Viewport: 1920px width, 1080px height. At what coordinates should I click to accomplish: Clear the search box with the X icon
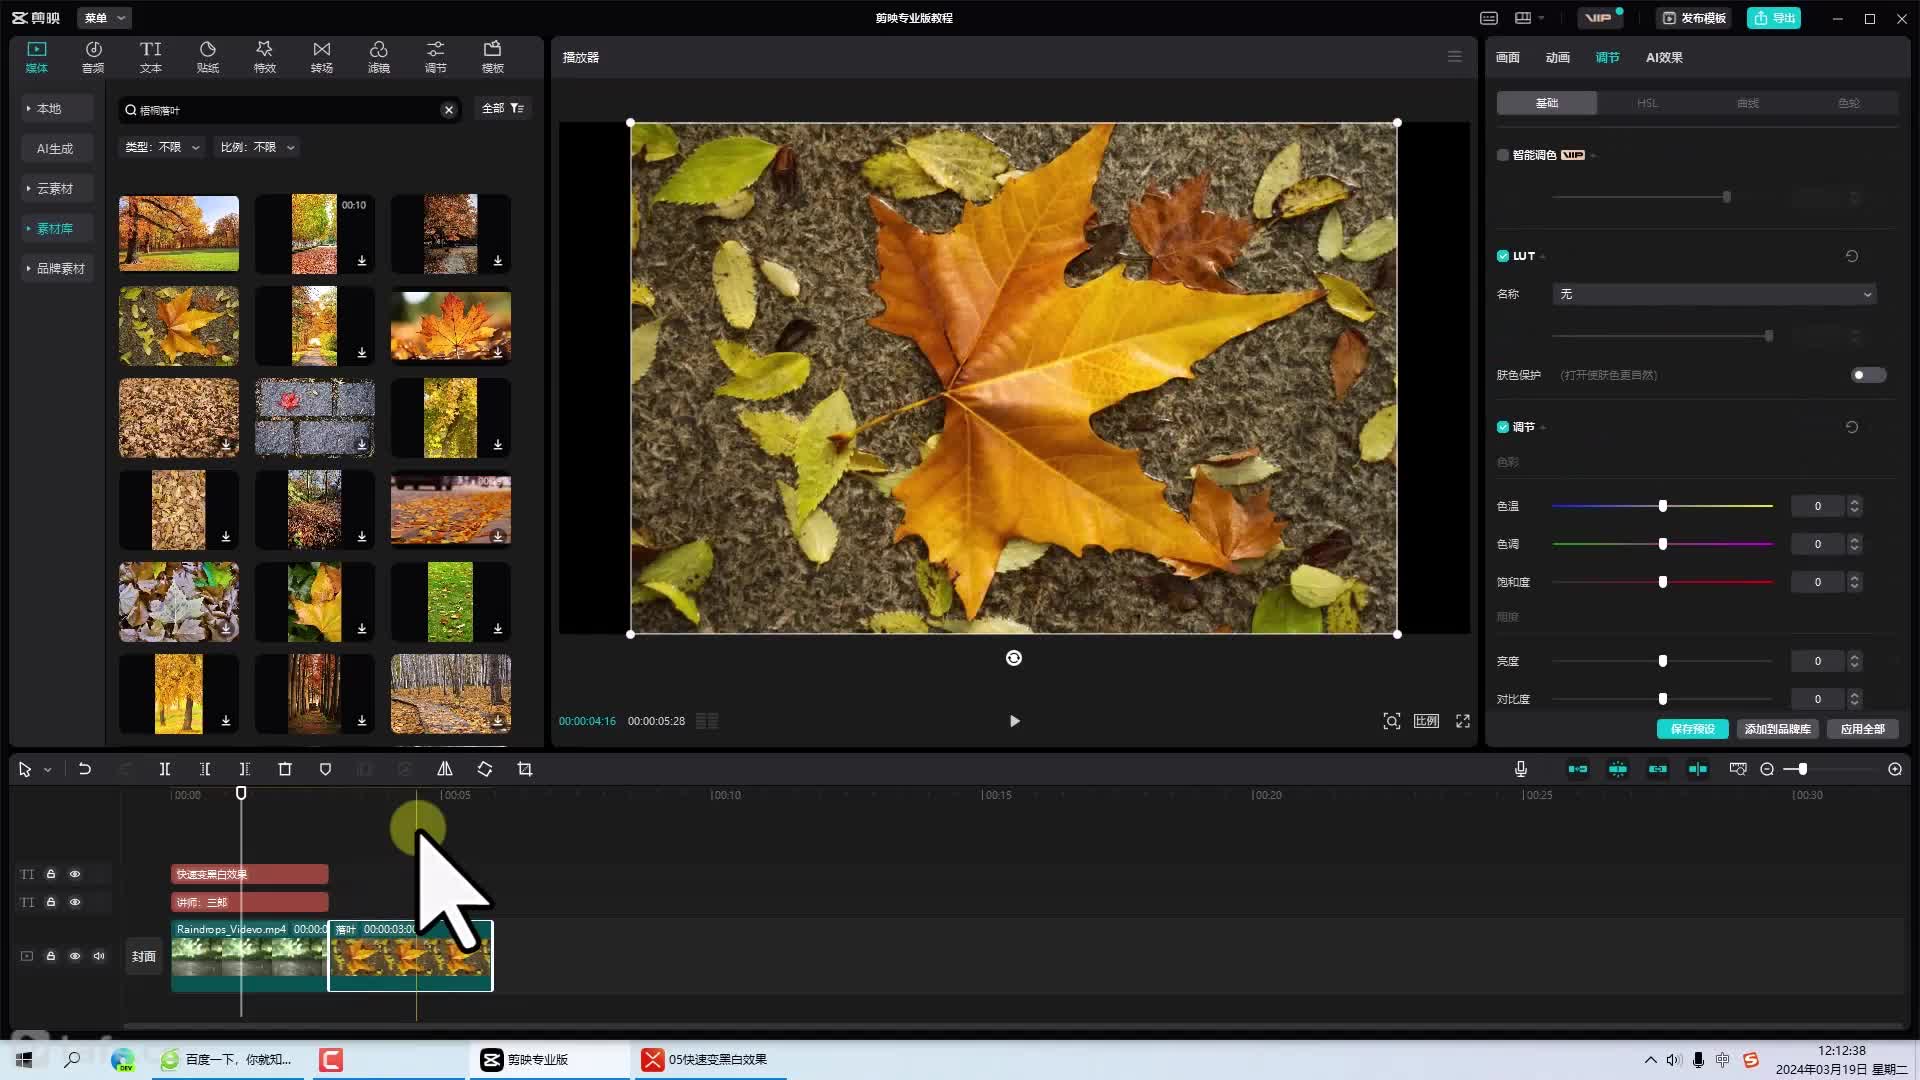tap(449, 110)
